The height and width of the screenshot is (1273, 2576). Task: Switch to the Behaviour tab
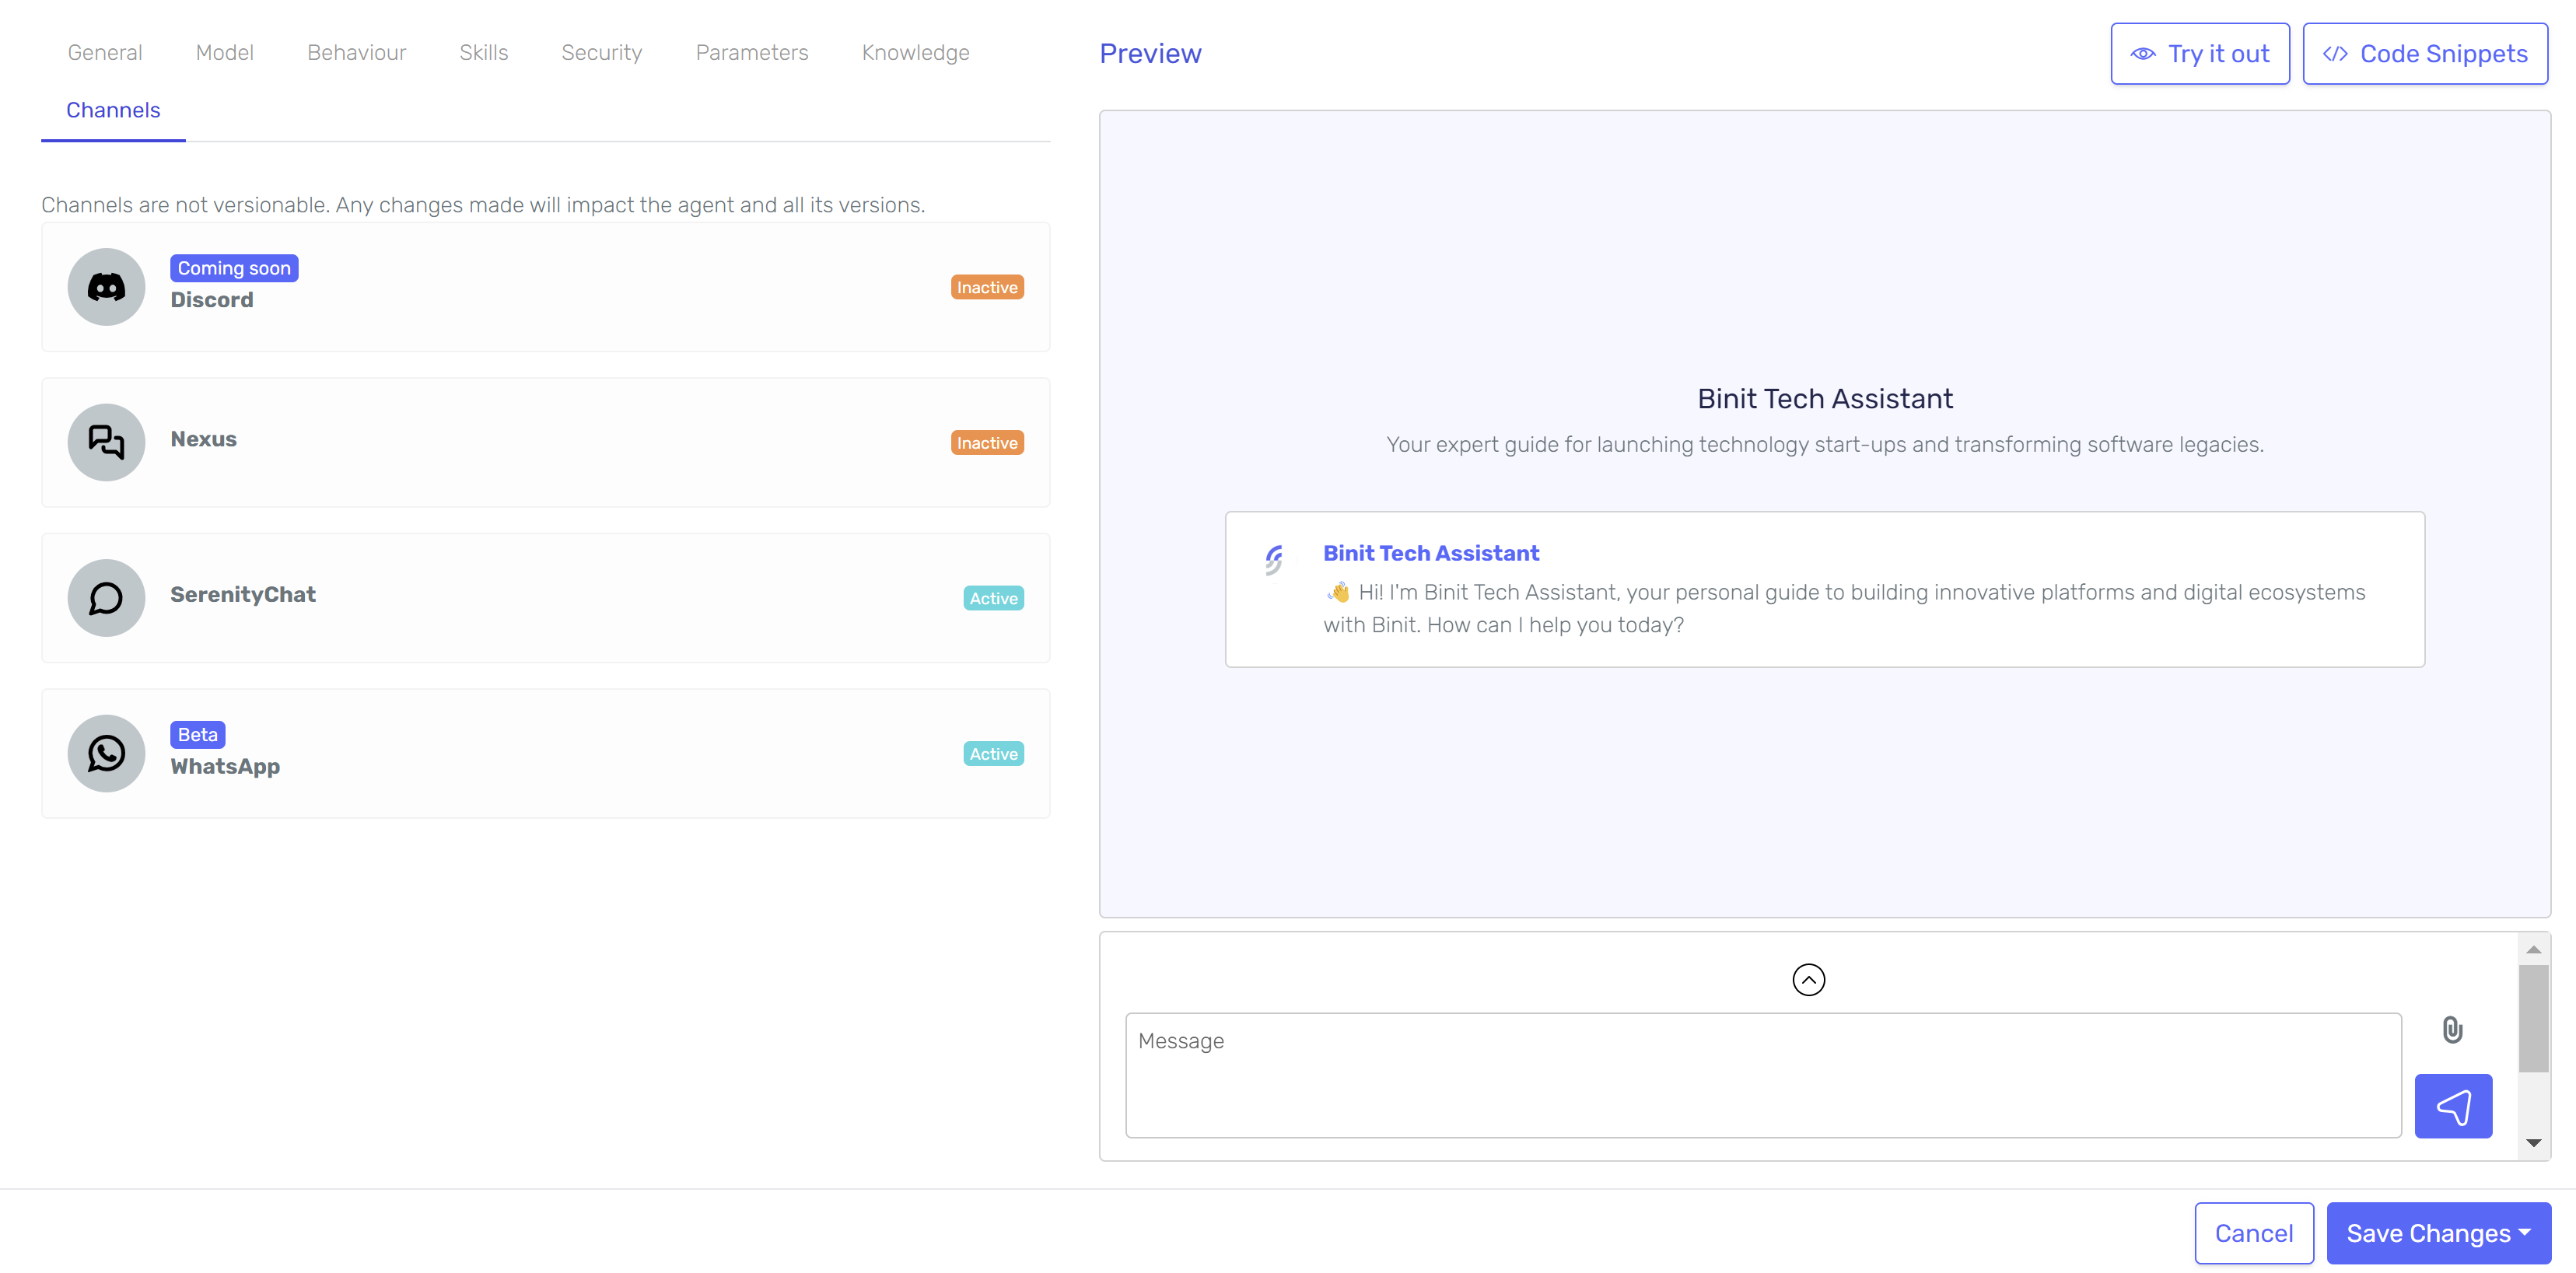[x=356, y=52]
